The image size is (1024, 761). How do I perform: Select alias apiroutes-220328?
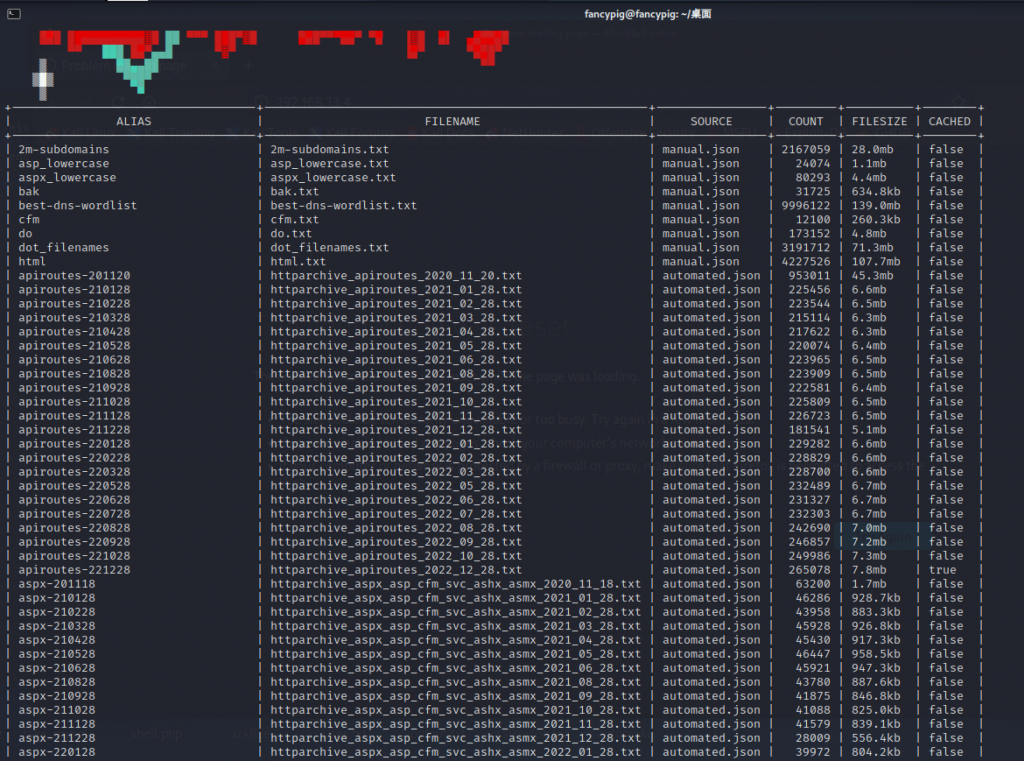pyautogui.click(x=74, y=472)
